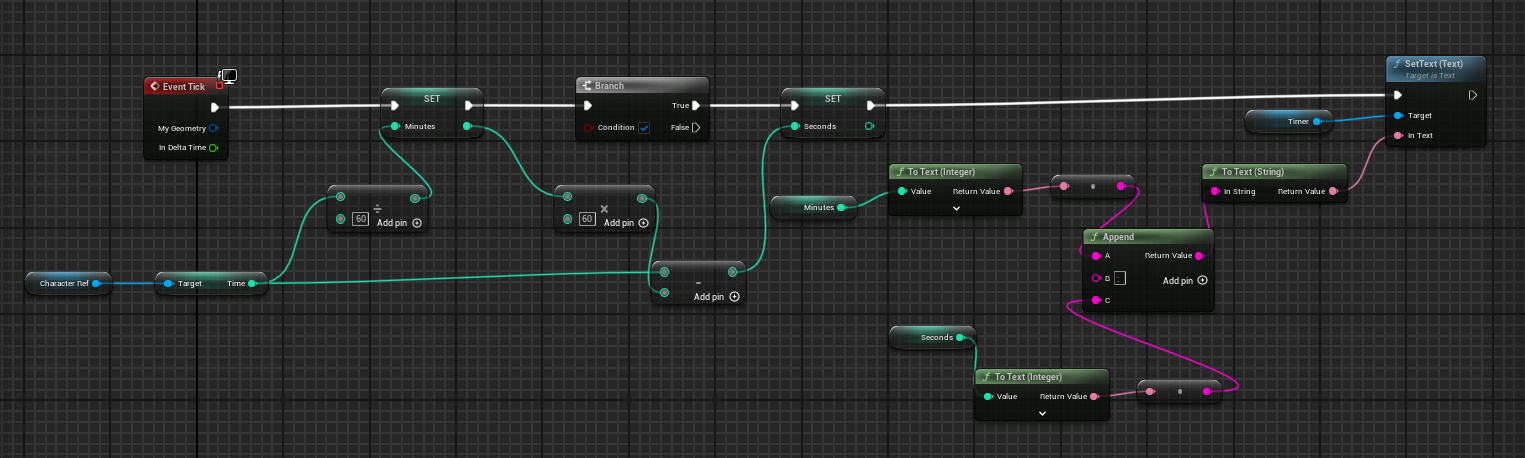This screenshot has width=1525, height=458.
Task: Click the Time output pin on getter node
Action: coord(252,284)
